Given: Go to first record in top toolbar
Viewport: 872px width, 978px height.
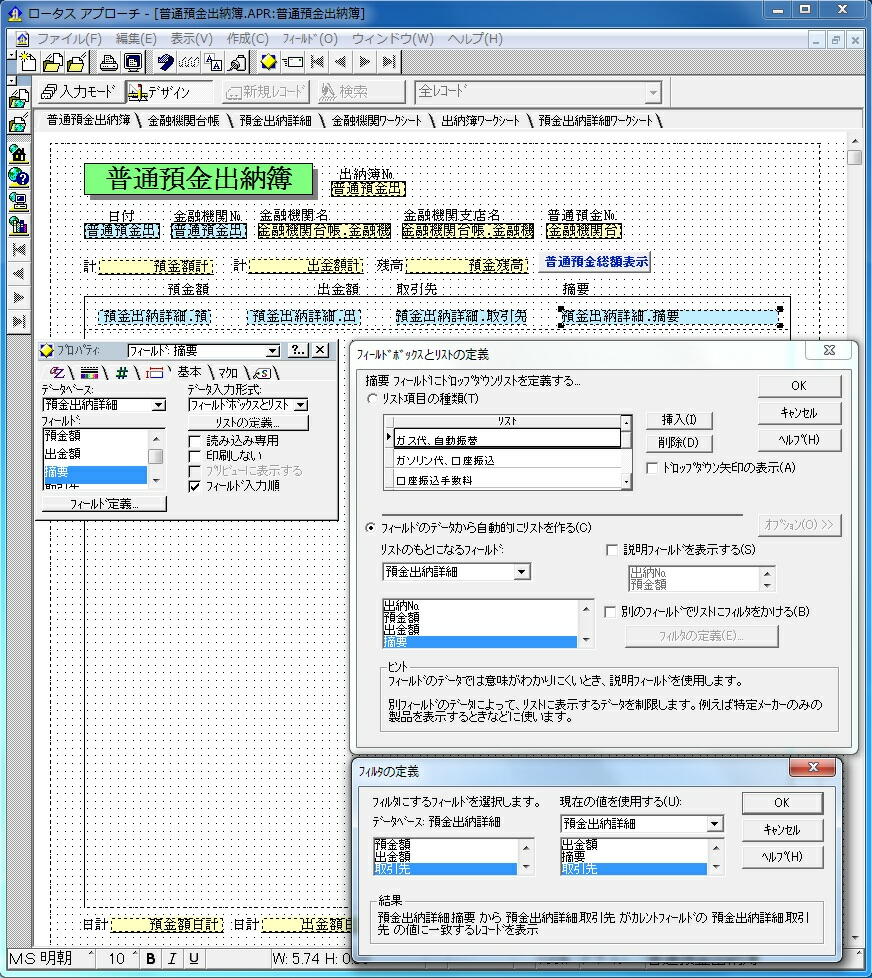Looking at the screenshot, I should 317,62.
